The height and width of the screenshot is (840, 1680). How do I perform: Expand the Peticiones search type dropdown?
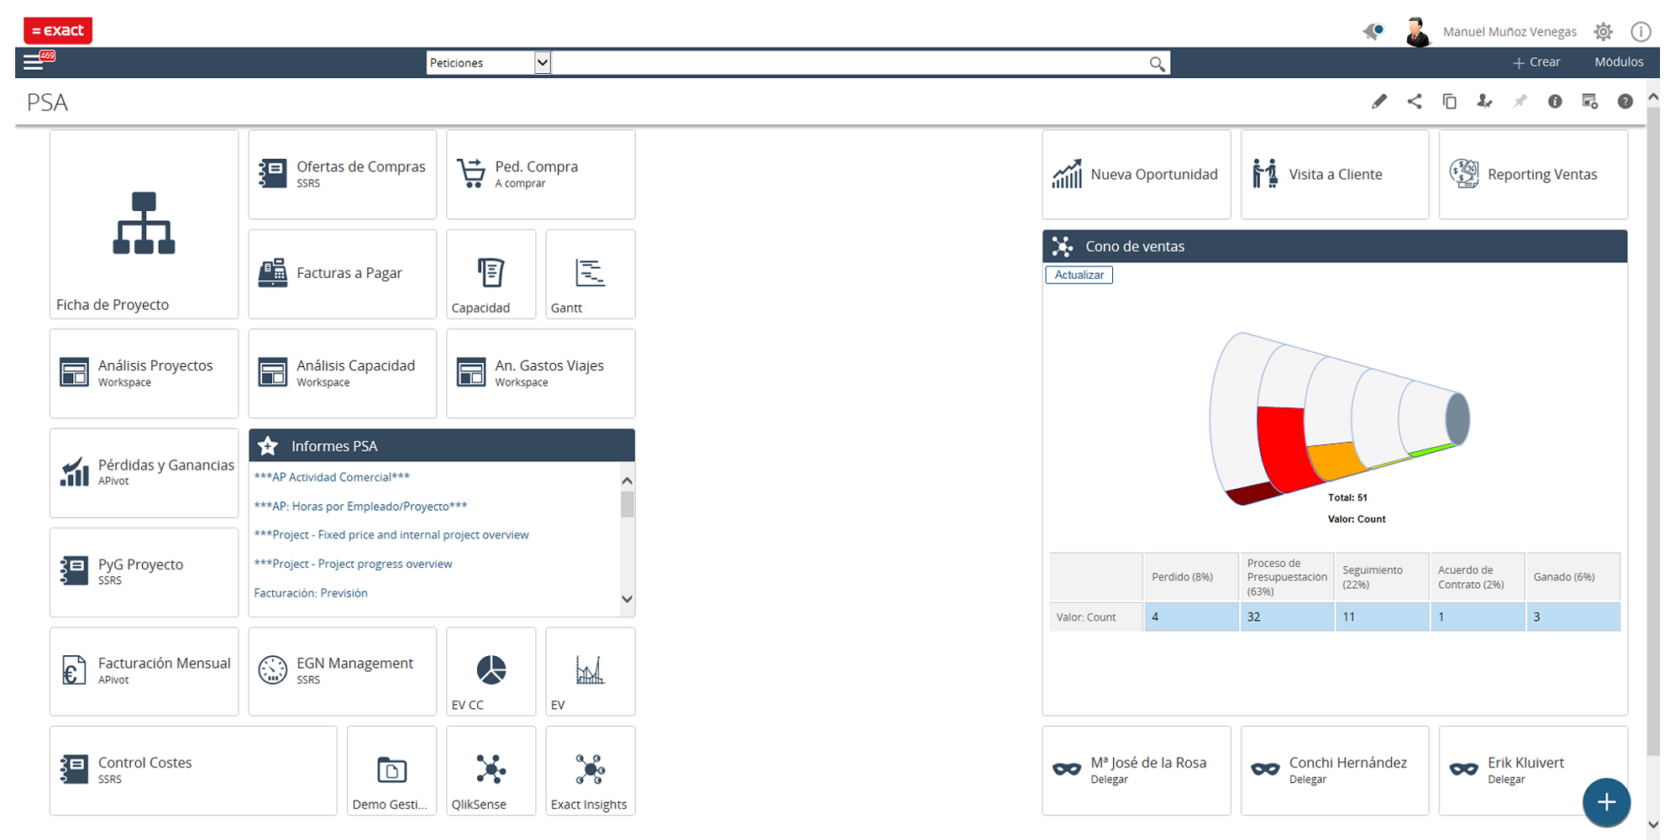coord(542,62)
